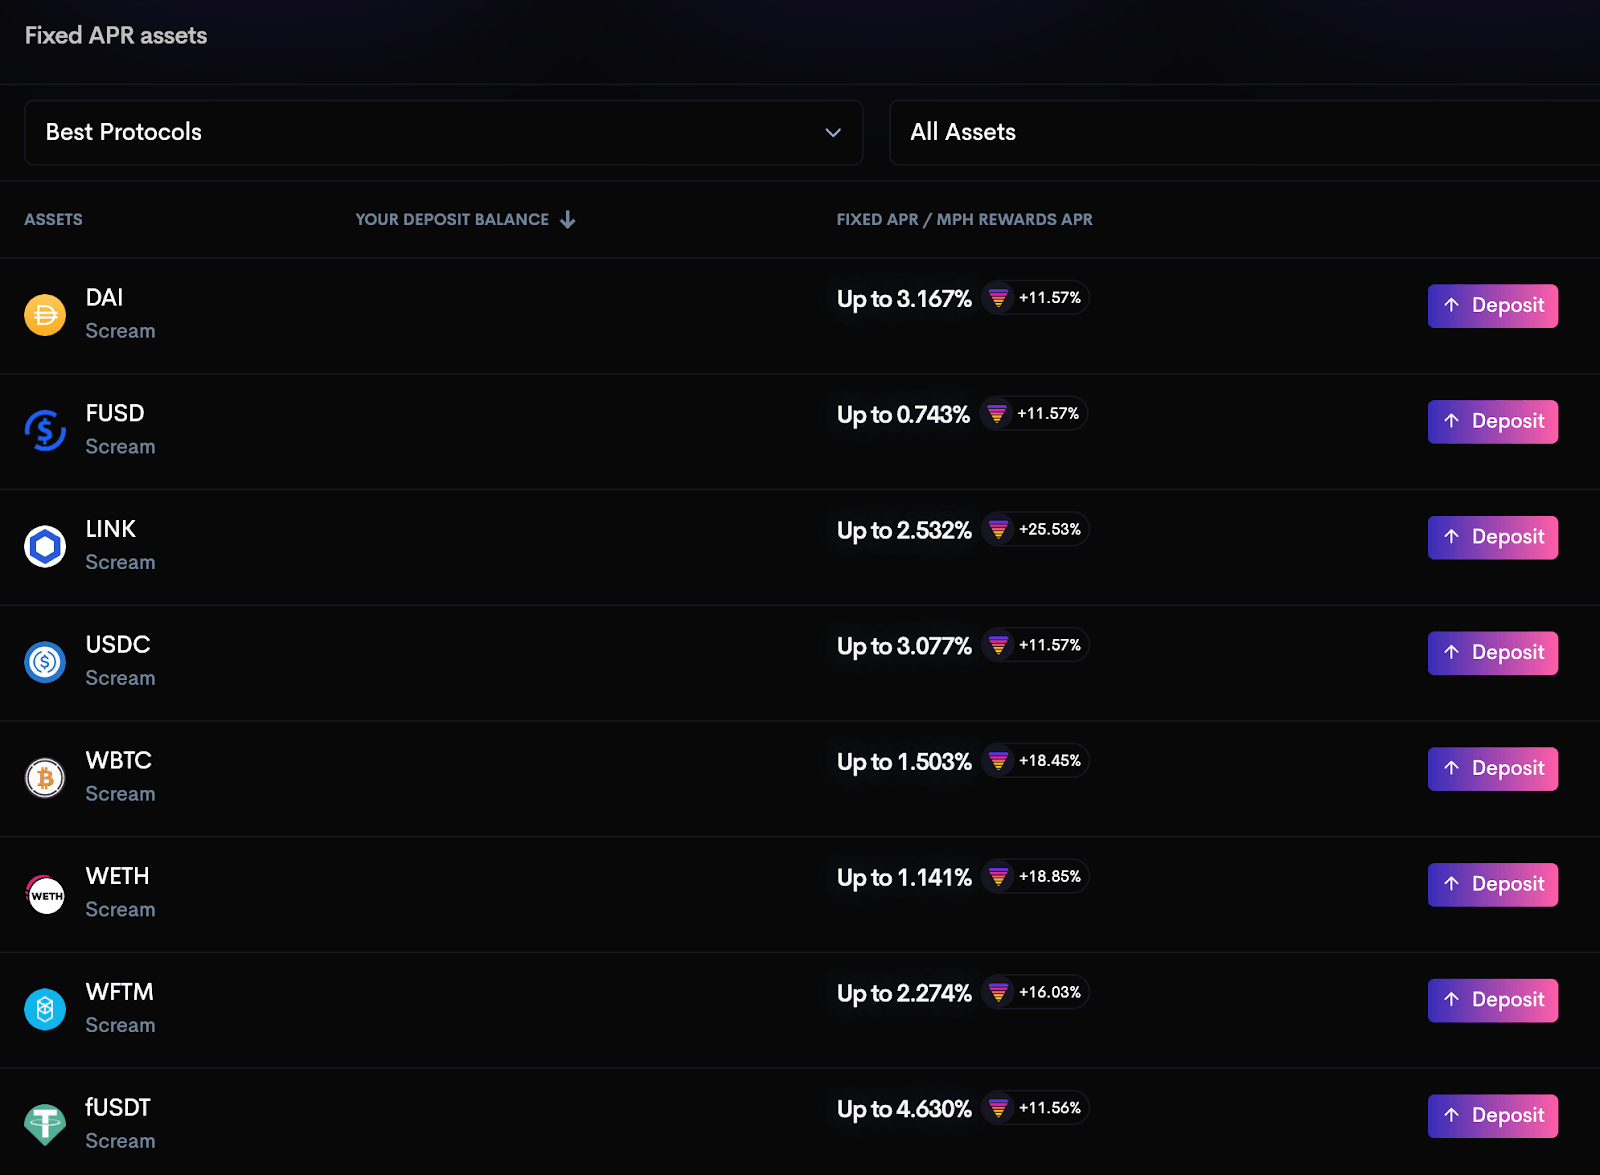Click the DAI token icon
The image size is (1600, 1175).
point(45,315)
